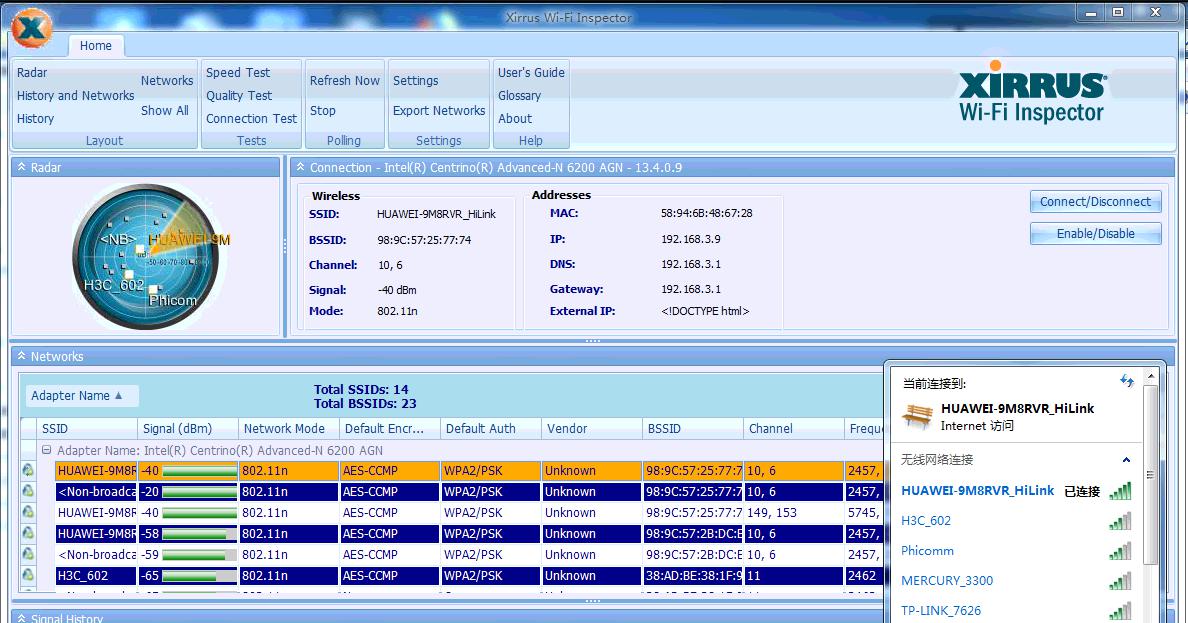1188x623 pixels.
Task: Stop polling
Action: point(323,111)
